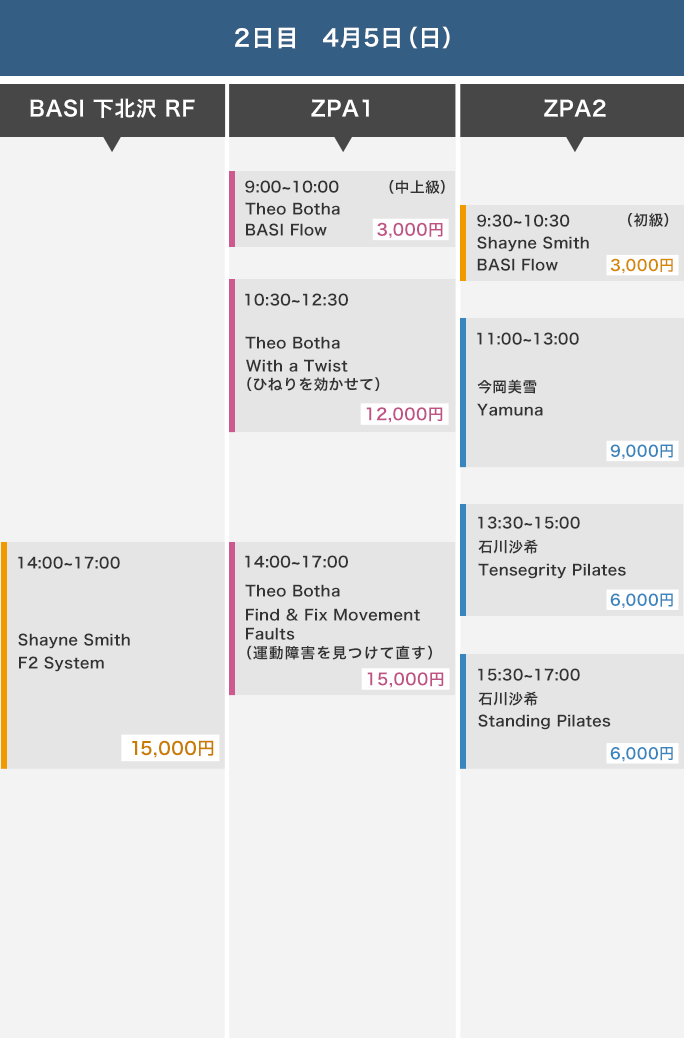684x1038 pixels.
Task: Click the 9,000円 price tag
Action: 642,451
